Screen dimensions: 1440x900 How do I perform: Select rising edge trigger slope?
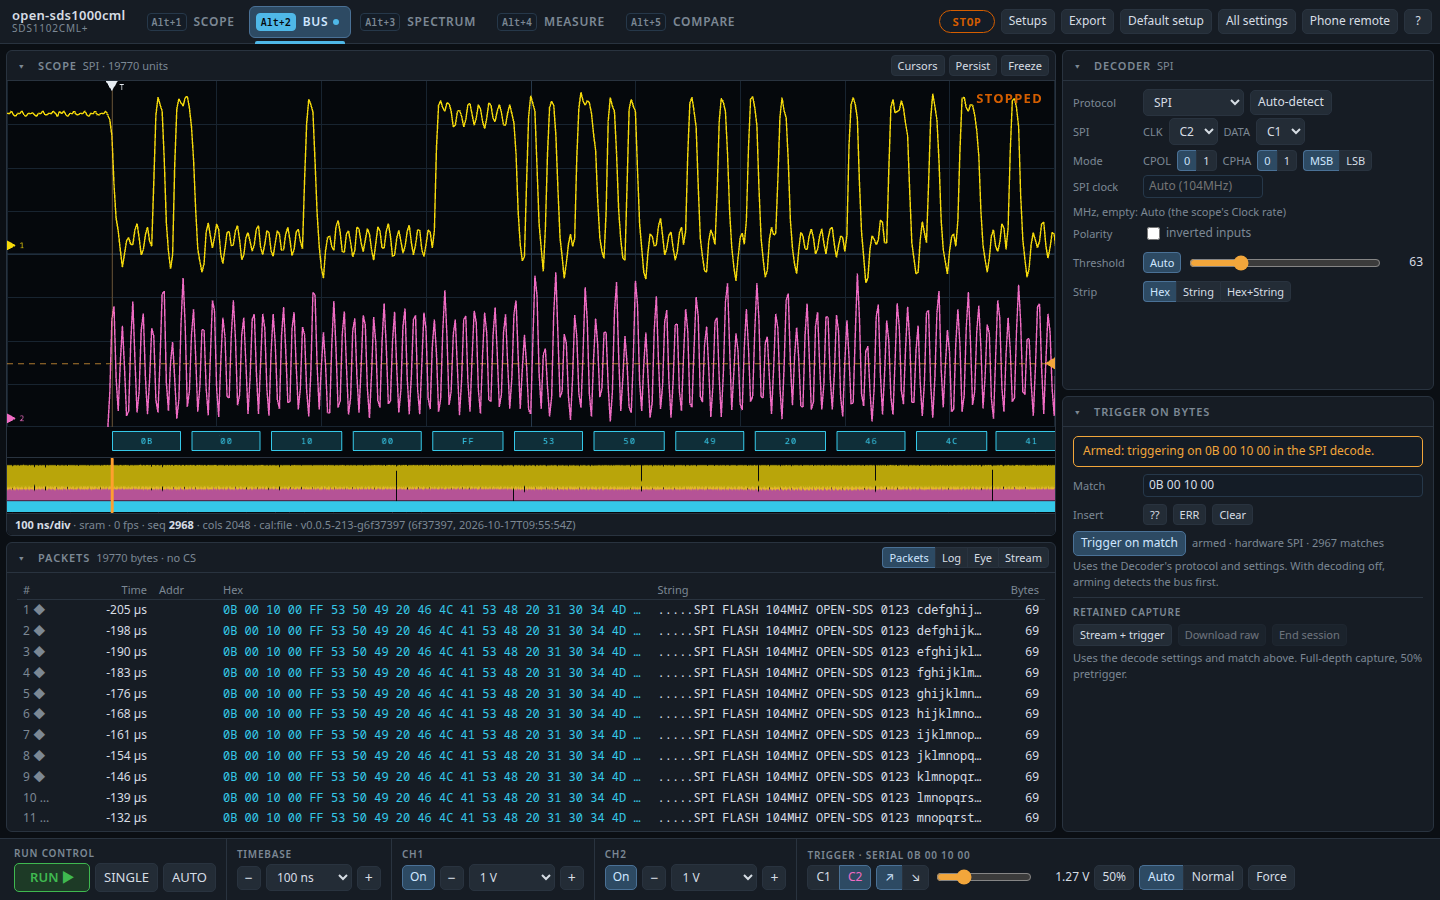click(889, 877)
